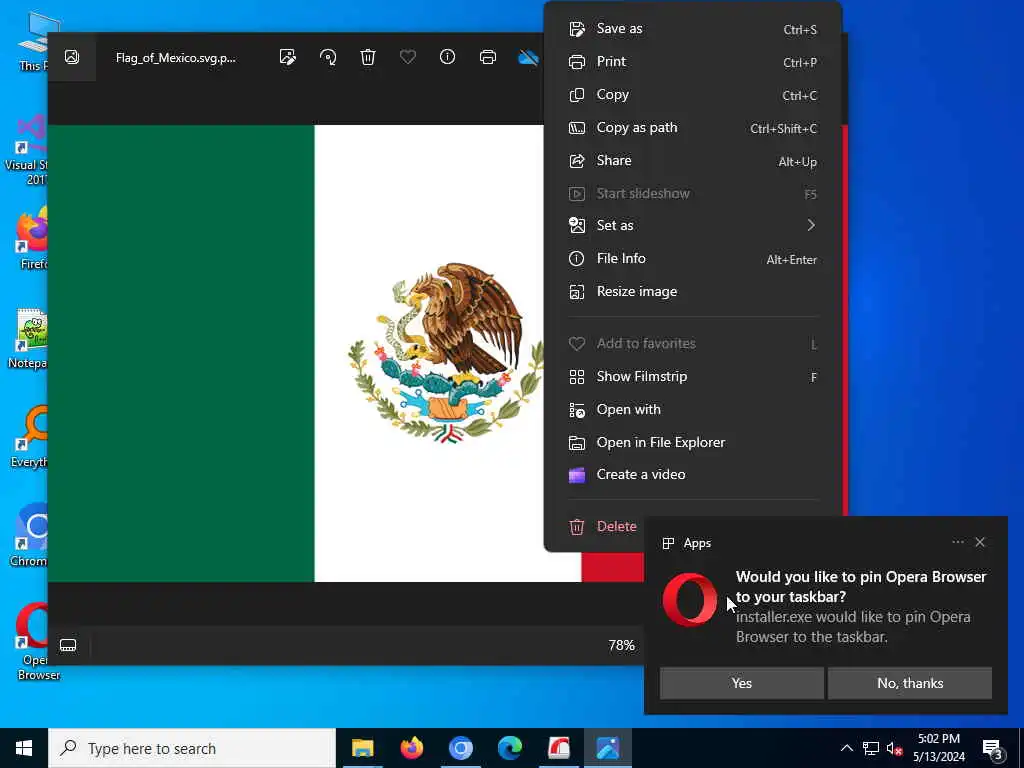The height and width of the screenshot is (768, 1024).
Task: Click the network tray icon
Action: coord(871,748)
